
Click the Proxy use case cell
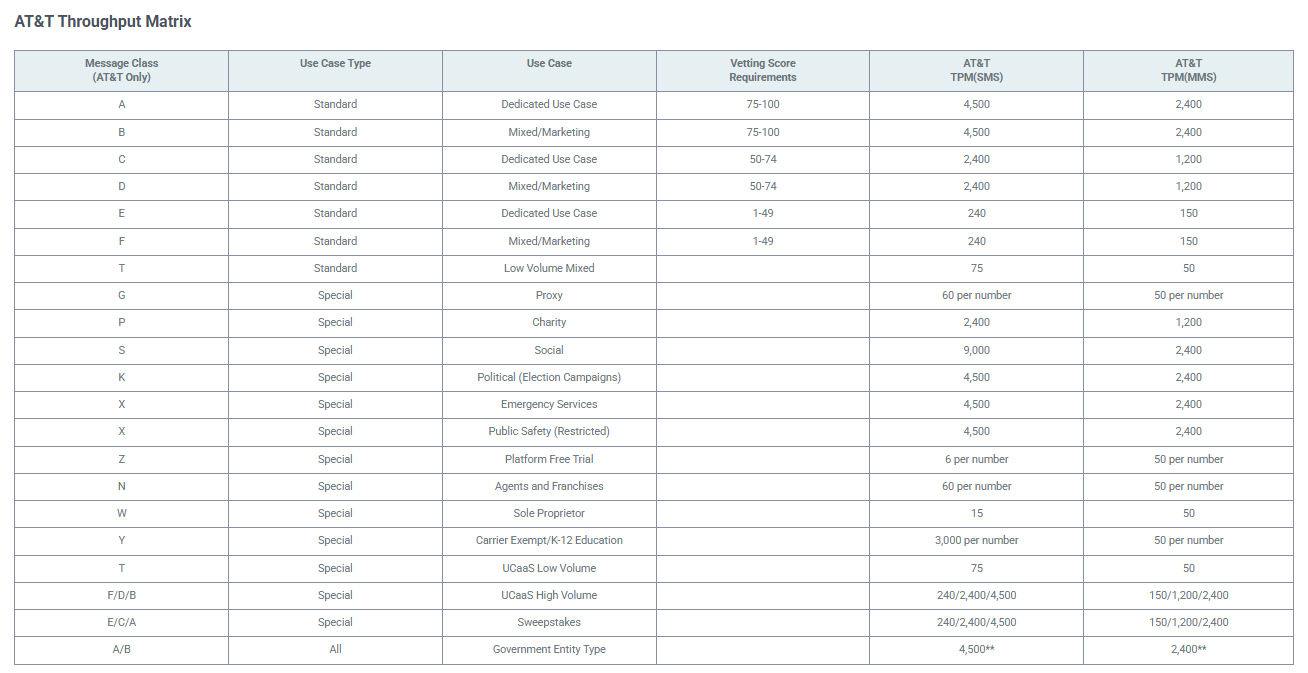(x=549, y=295)
